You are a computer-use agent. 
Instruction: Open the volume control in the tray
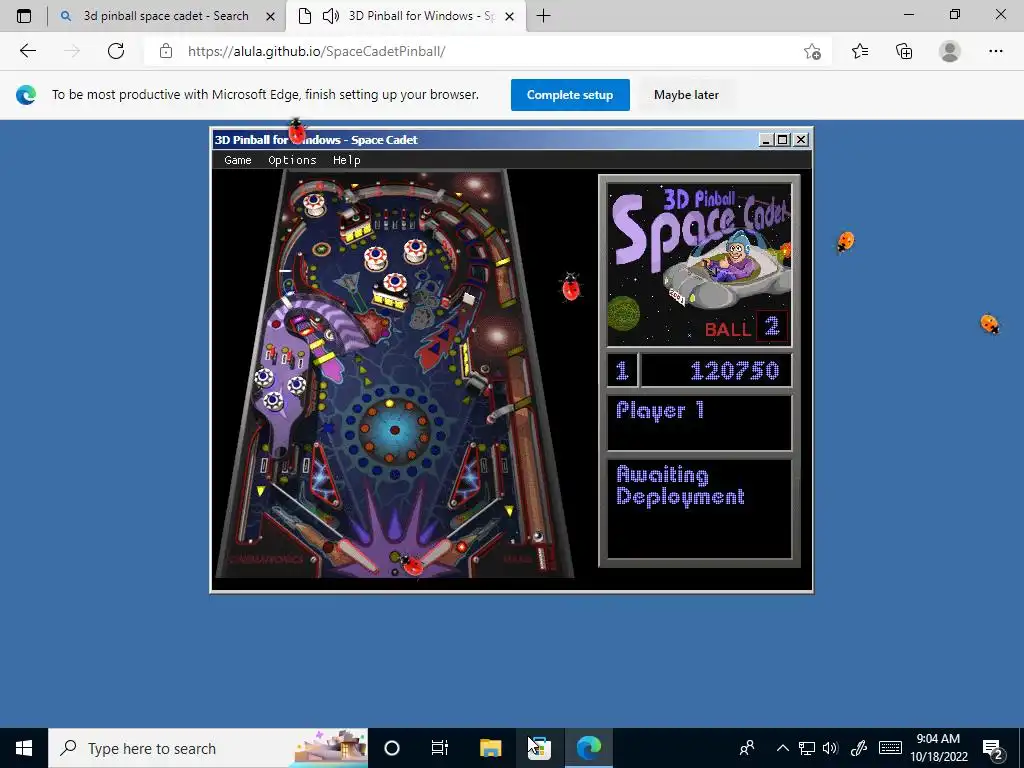click(831, 748)
